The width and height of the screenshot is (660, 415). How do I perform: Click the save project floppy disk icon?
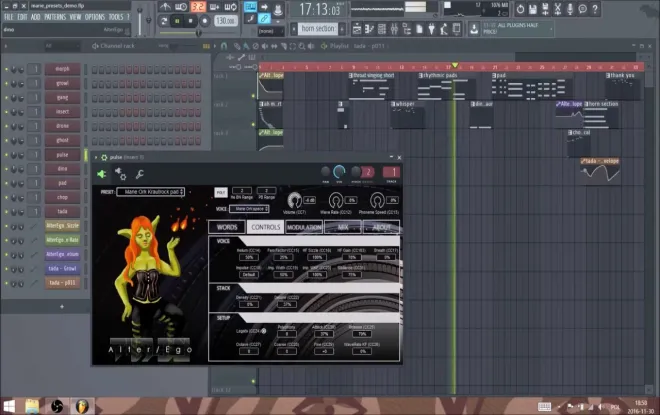532,9
